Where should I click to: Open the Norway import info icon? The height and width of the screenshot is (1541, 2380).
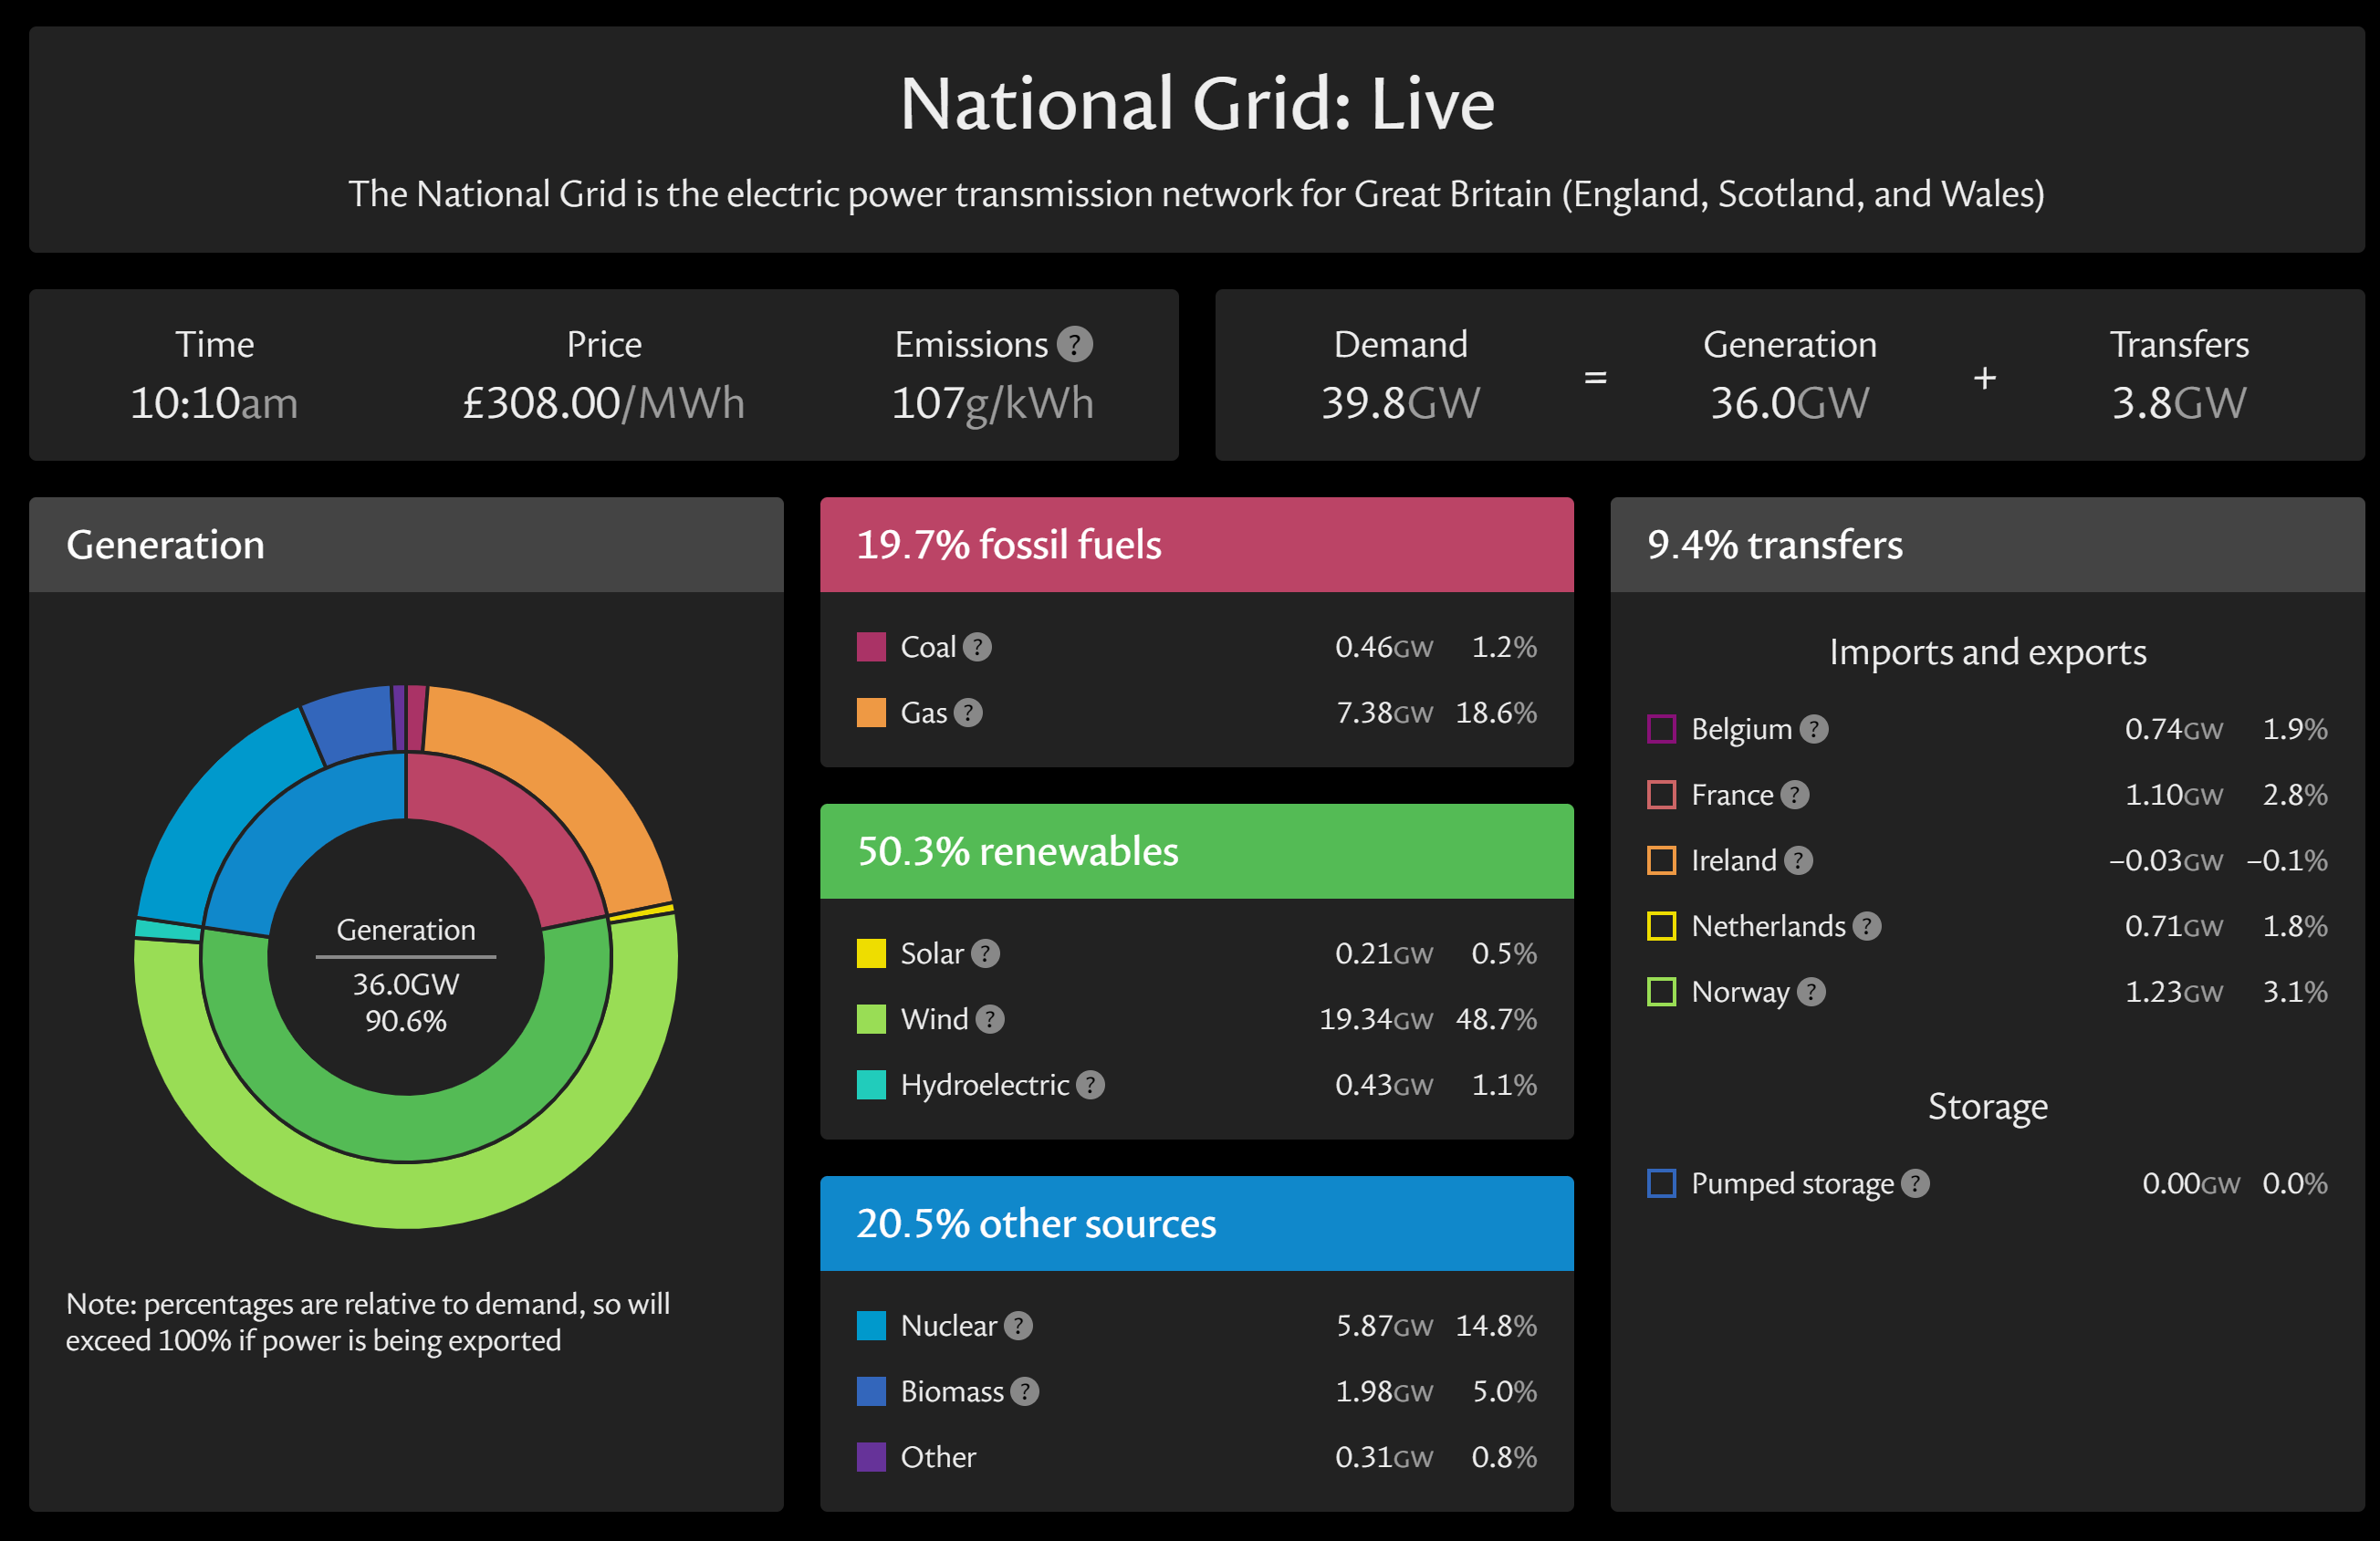[1809, 991]
